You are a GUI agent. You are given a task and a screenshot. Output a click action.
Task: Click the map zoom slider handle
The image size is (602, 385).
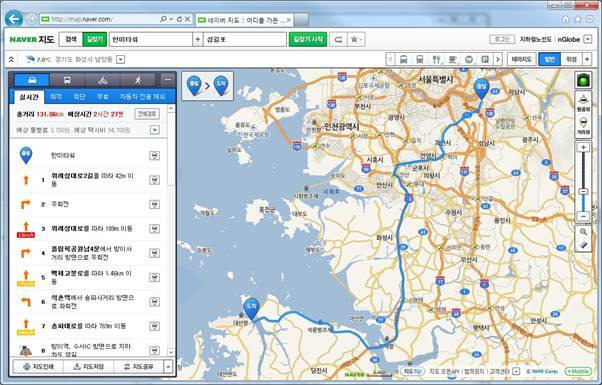coord(584,192)
